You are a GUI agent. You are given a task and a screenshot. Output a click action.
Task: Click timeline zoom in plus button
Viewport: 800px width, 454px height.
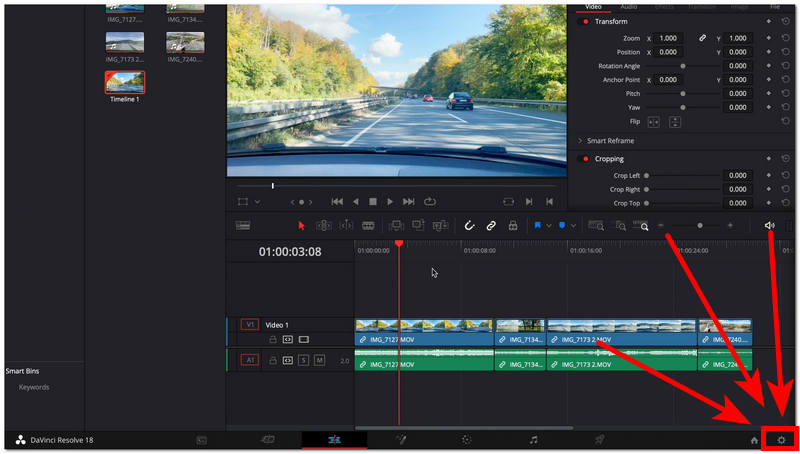click(x=730, y=225)
